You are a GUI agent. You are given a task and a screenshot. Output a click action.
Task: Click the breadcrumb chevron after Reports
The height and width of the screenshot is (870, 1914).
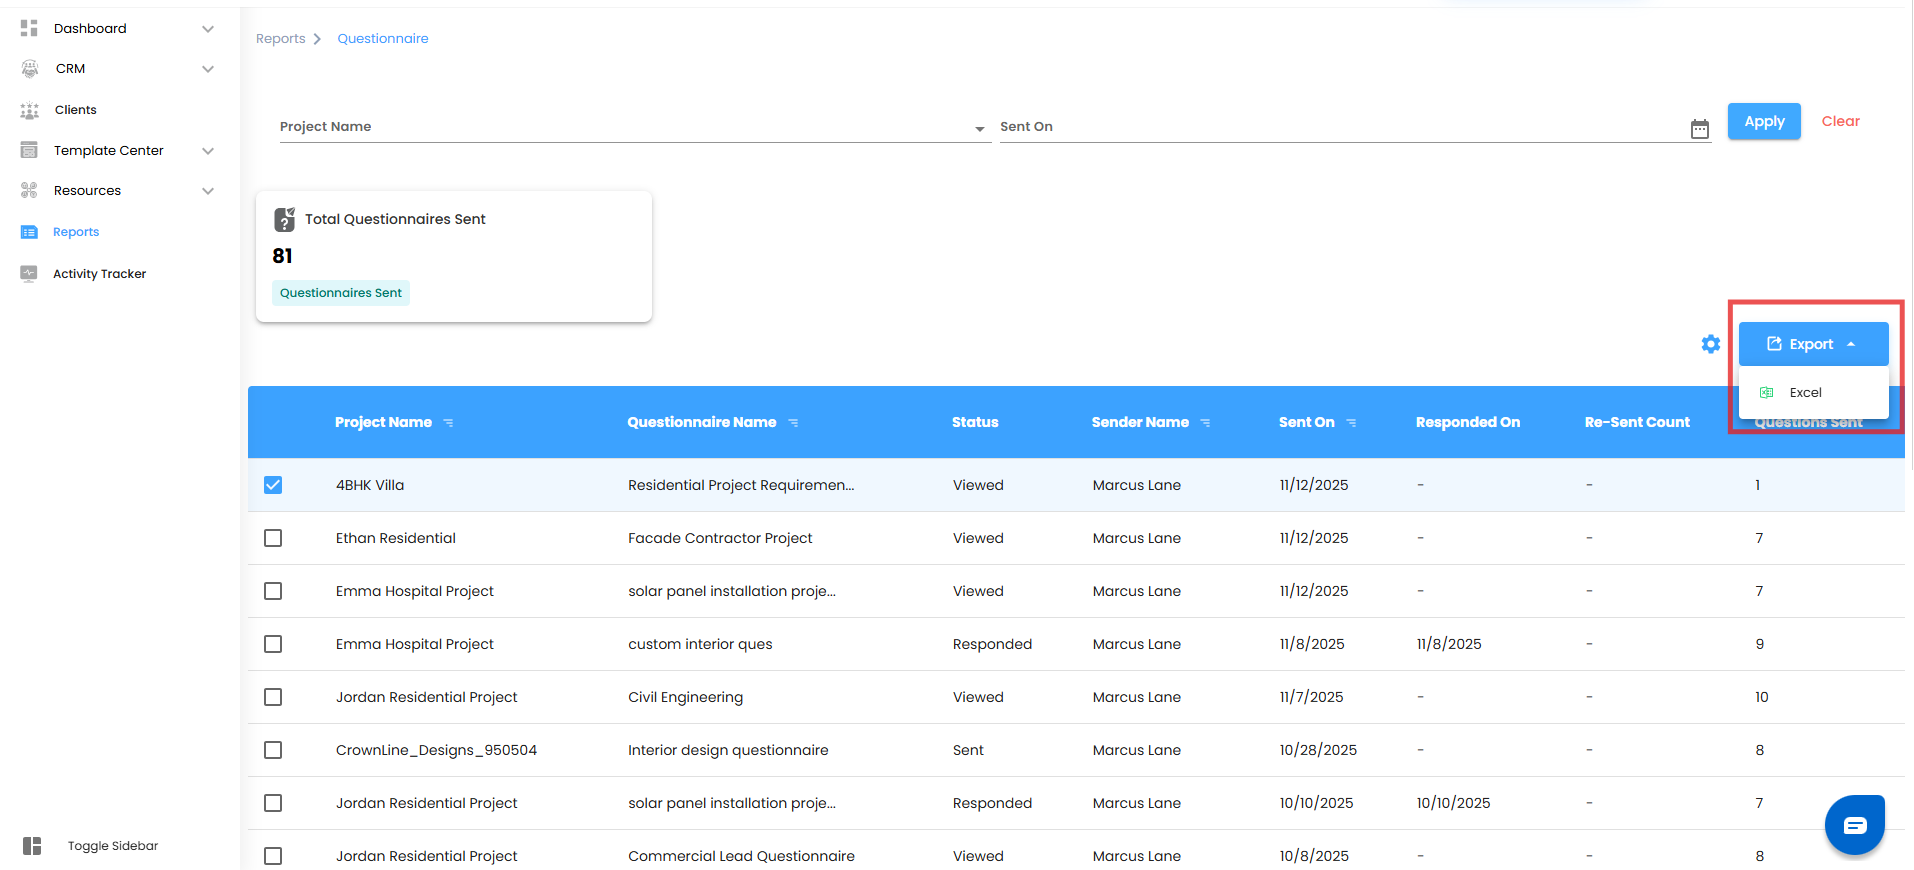[317, 39]
